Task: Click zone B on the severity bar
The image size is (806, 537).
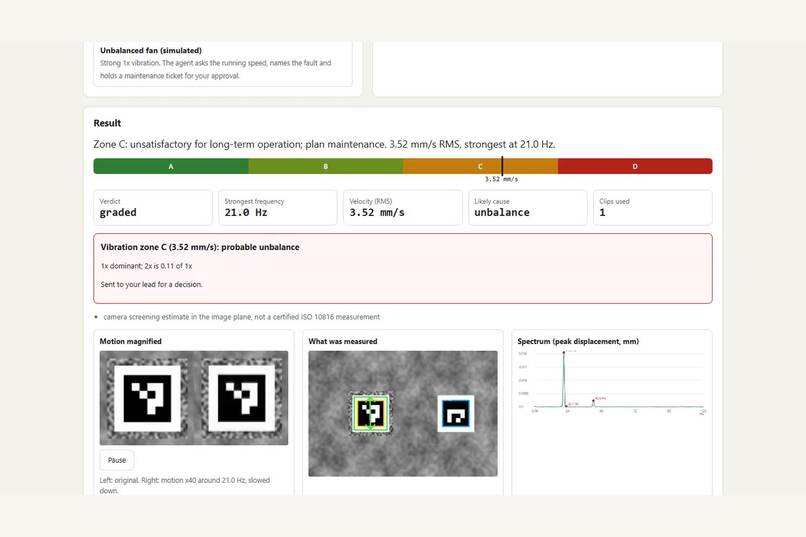Action: point(325,166)
